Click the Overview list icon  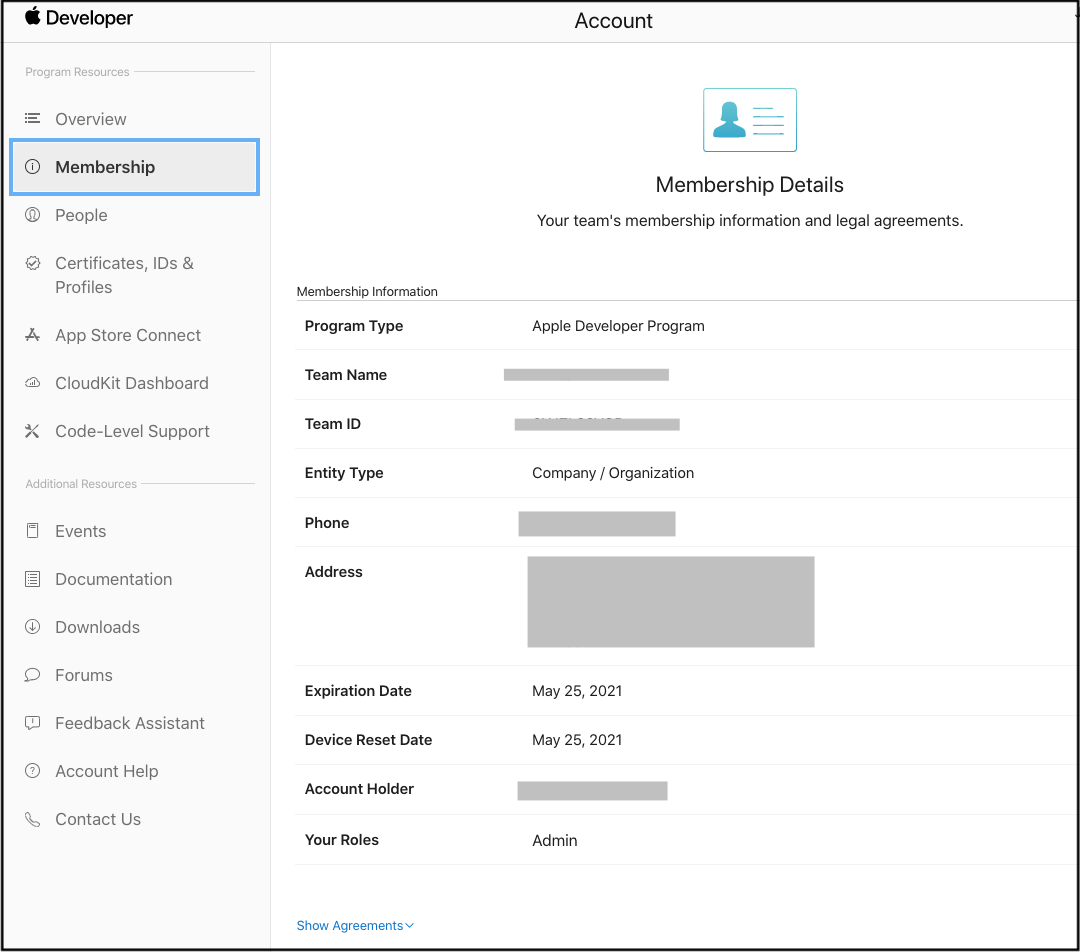(x=33, y=118)
